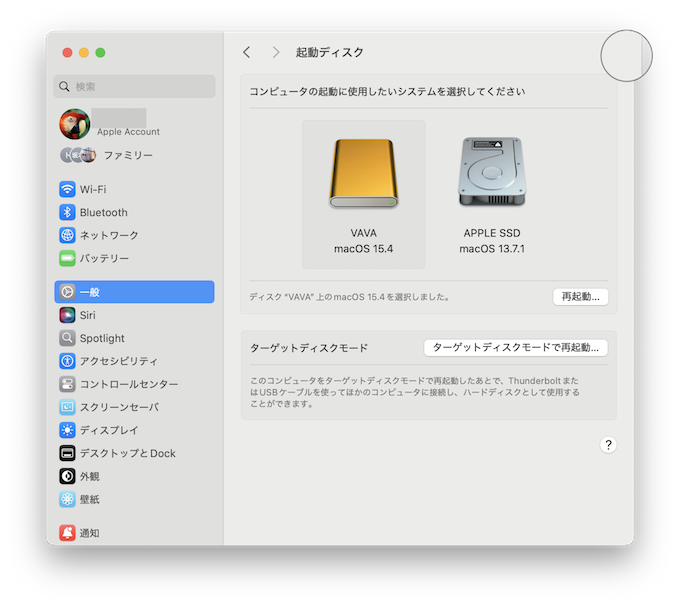Viewport: 680px width, 606px height.
Task: Click the parrot account avatar
Action: pos(75,124)
